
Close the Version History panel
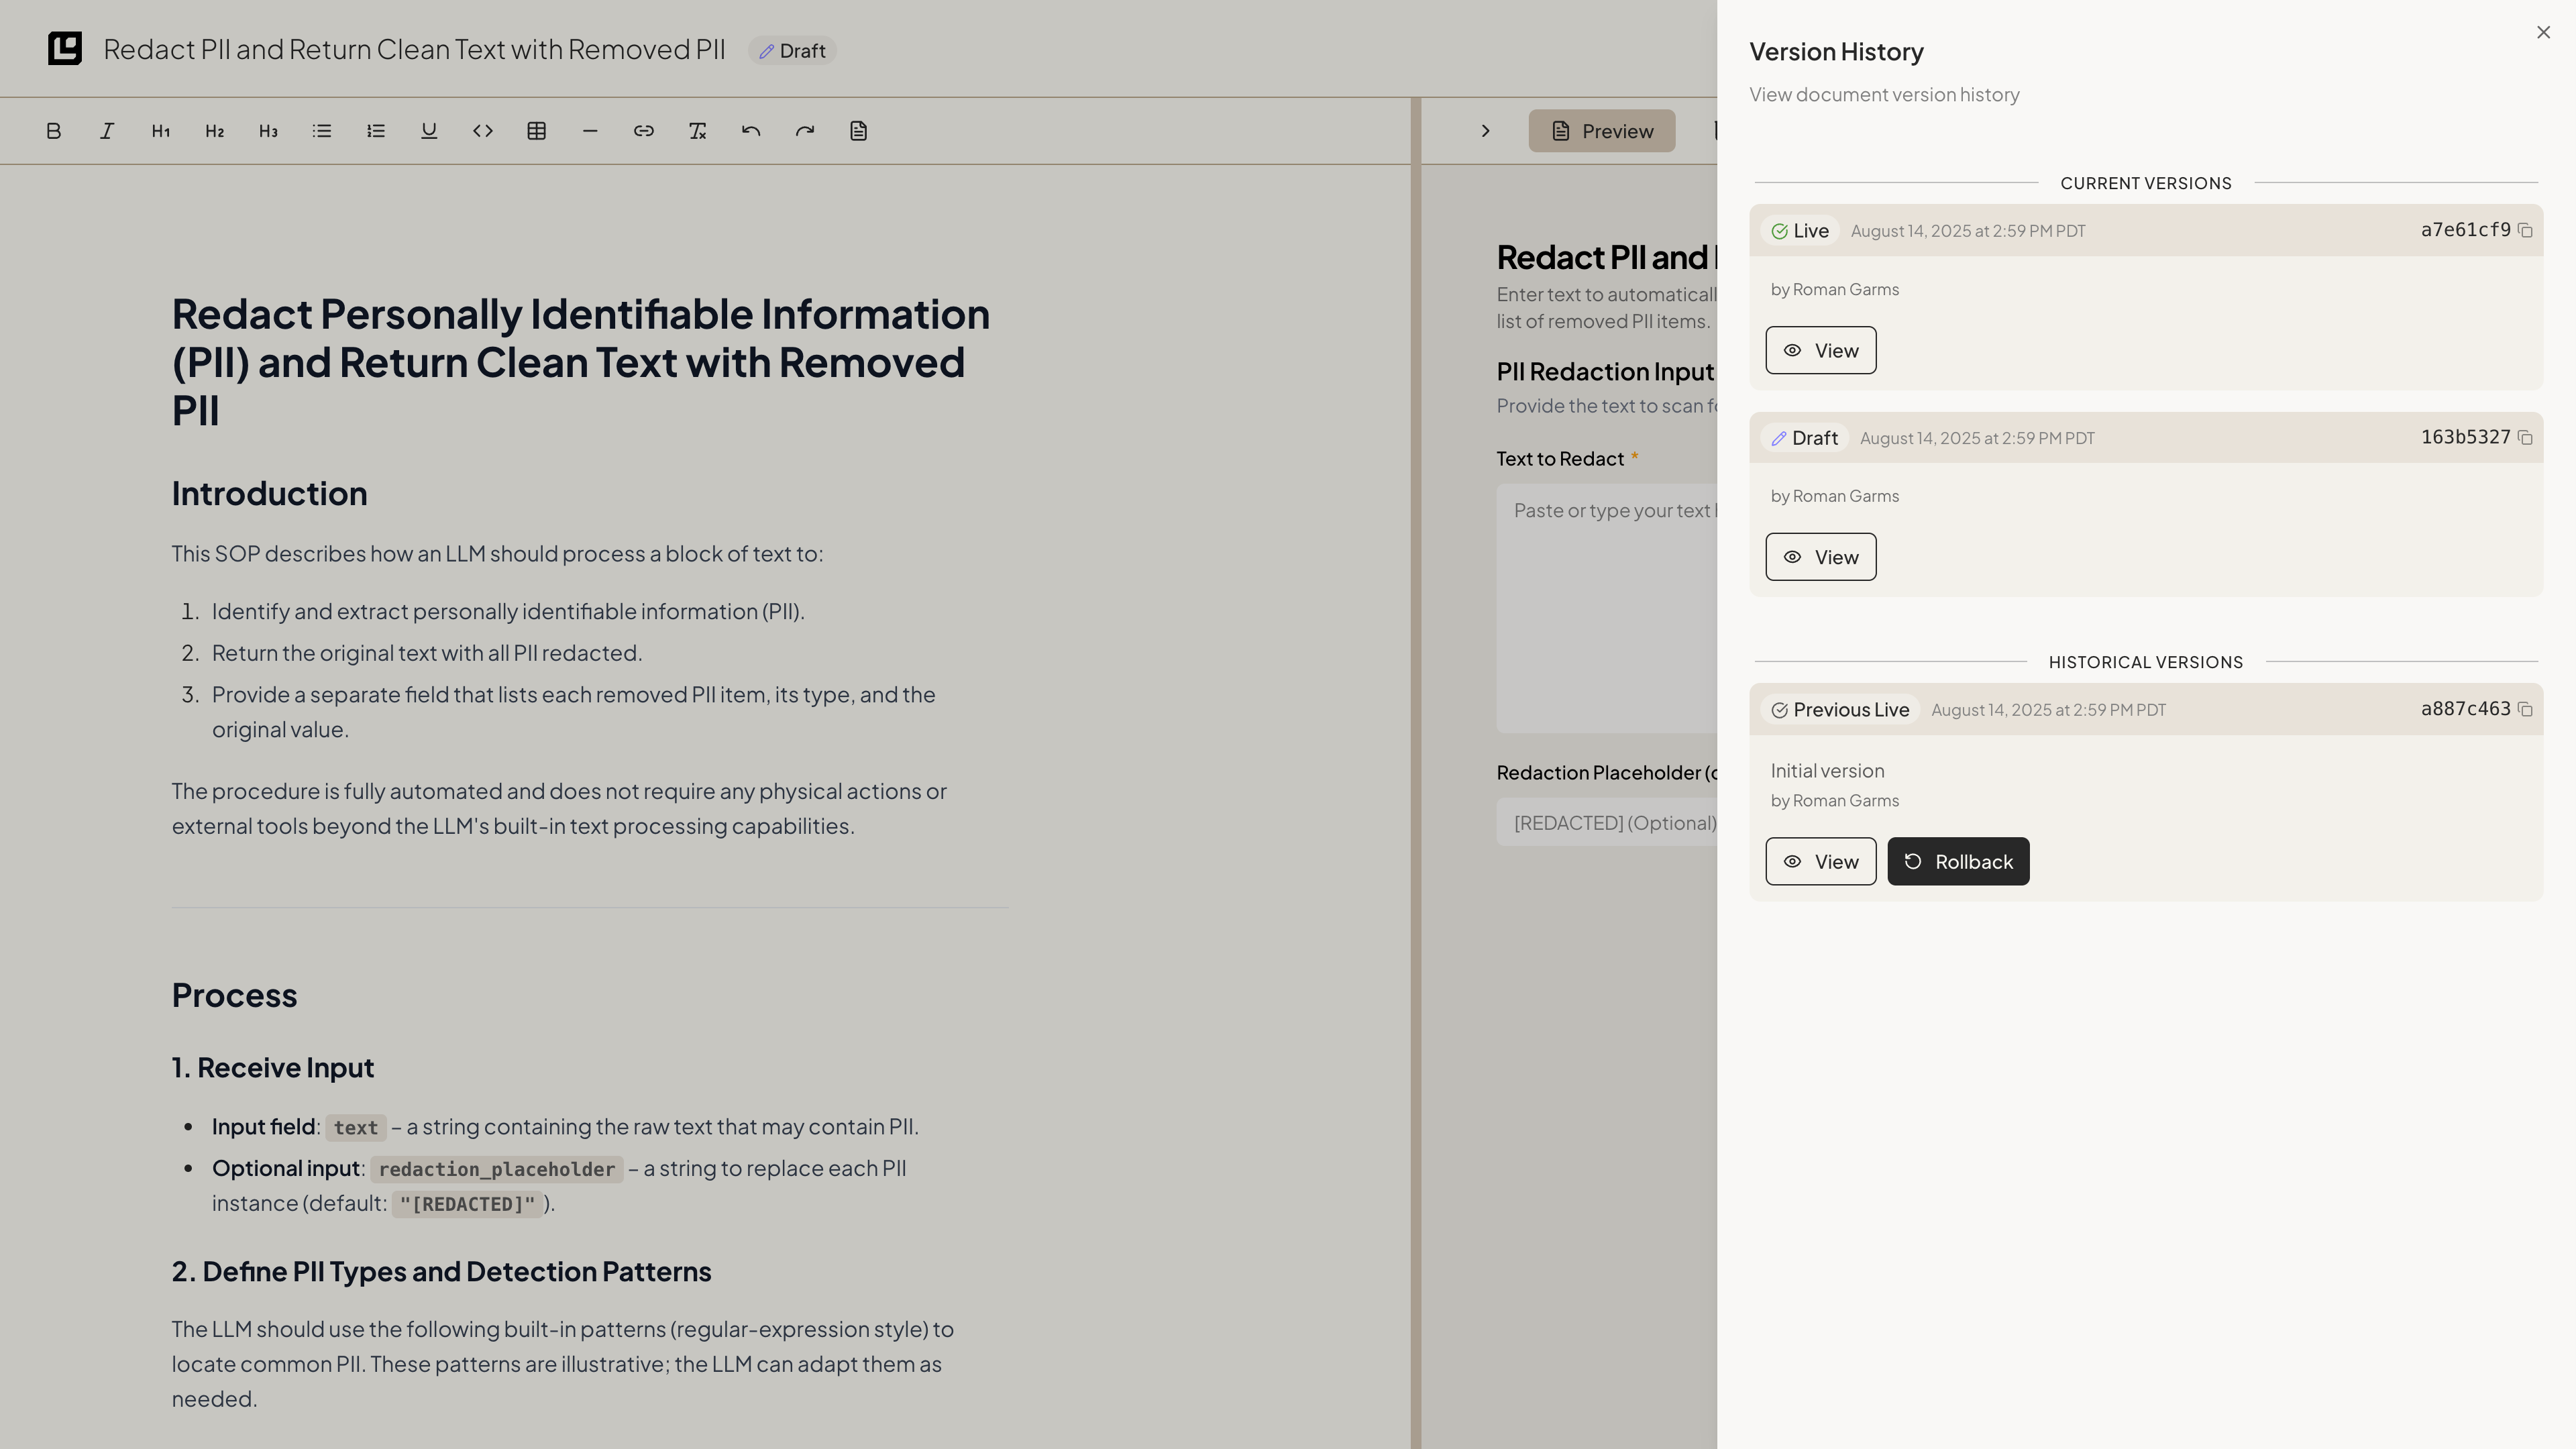(2543, 33)
